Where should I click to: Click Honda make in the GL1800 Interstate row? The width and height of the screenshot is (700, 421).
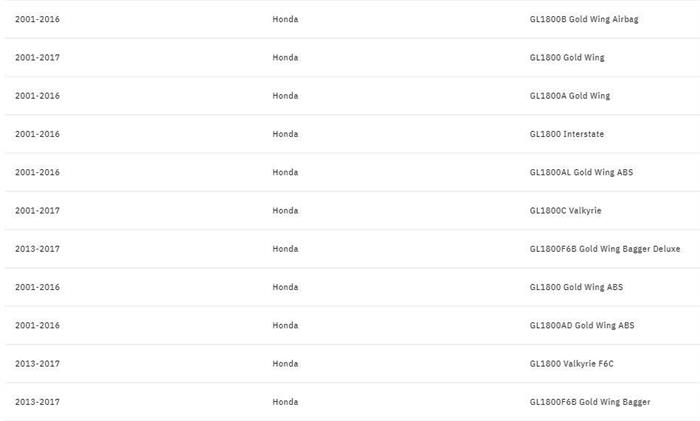pos(285,134)
